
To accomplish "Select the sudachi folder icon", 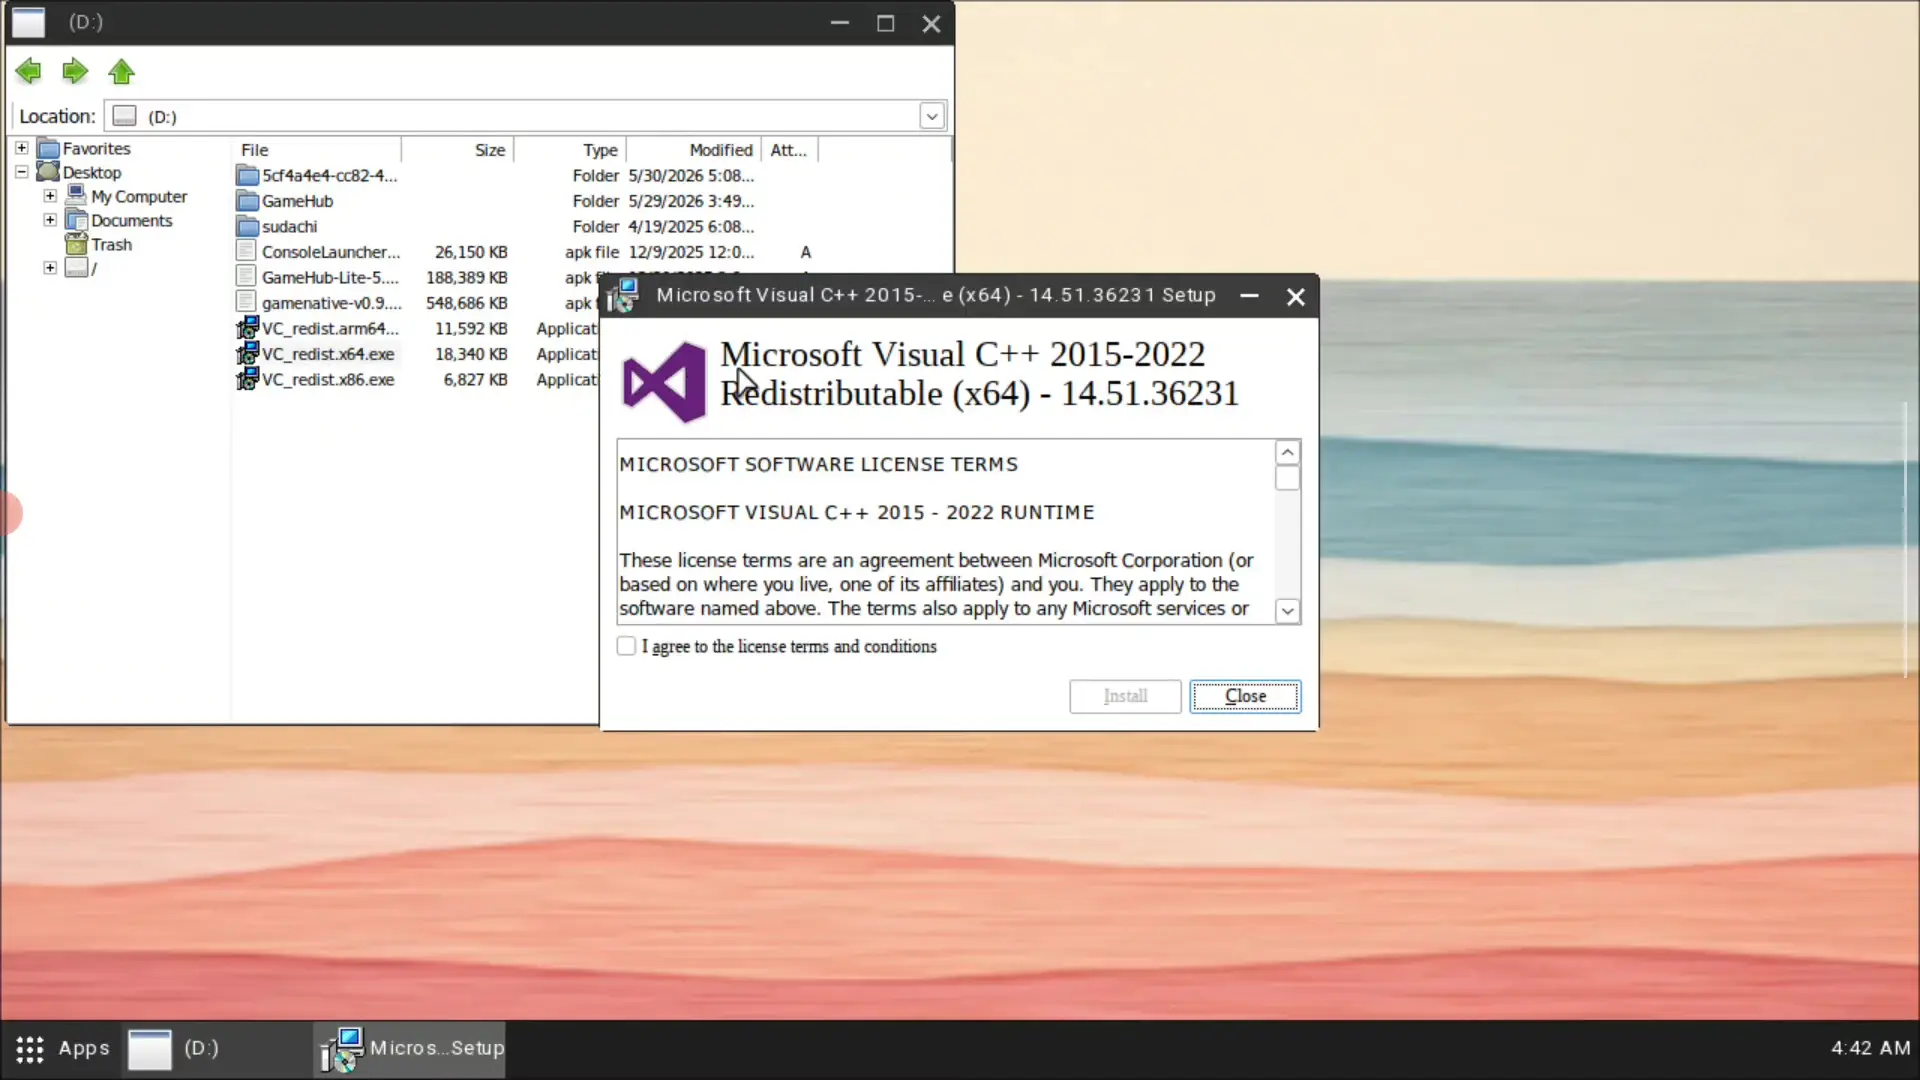I will 247,227.
